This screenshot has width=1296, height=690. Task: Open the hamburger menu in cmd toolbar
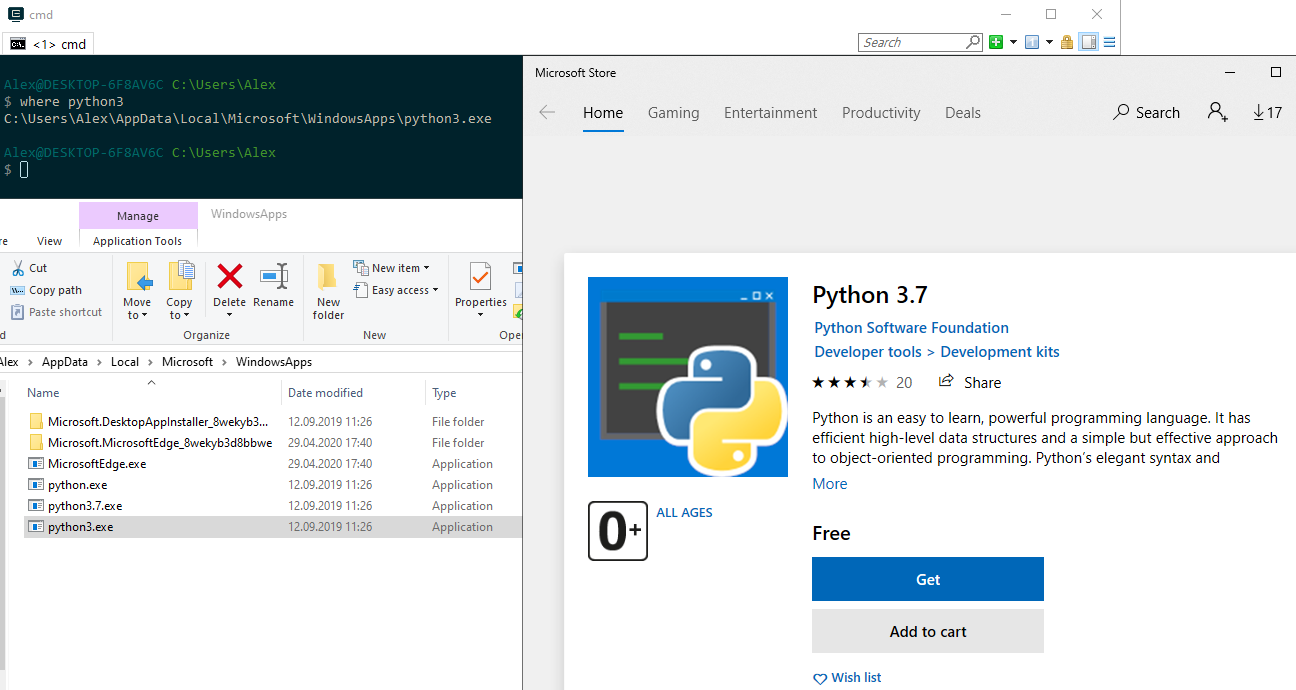click(1109, 42)
